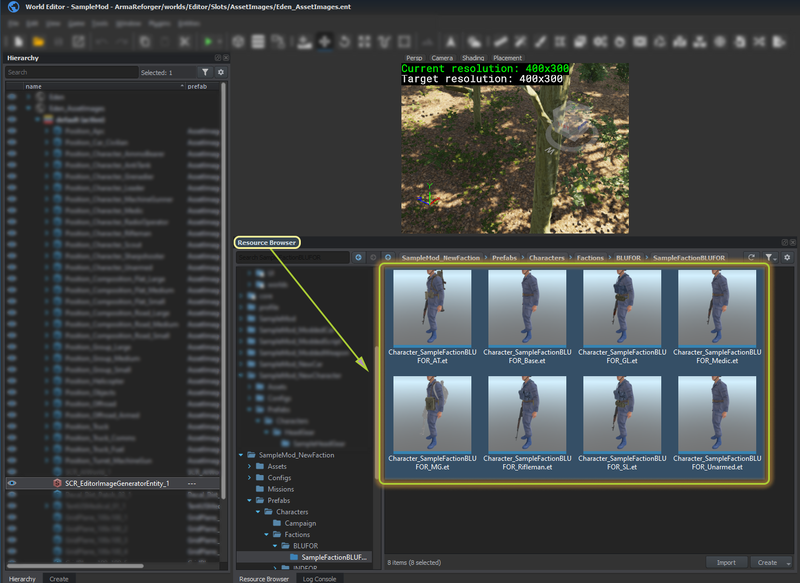Refresh the Resource Browser listing
Screen dimensions: 800x583
[x=751, y=258]
